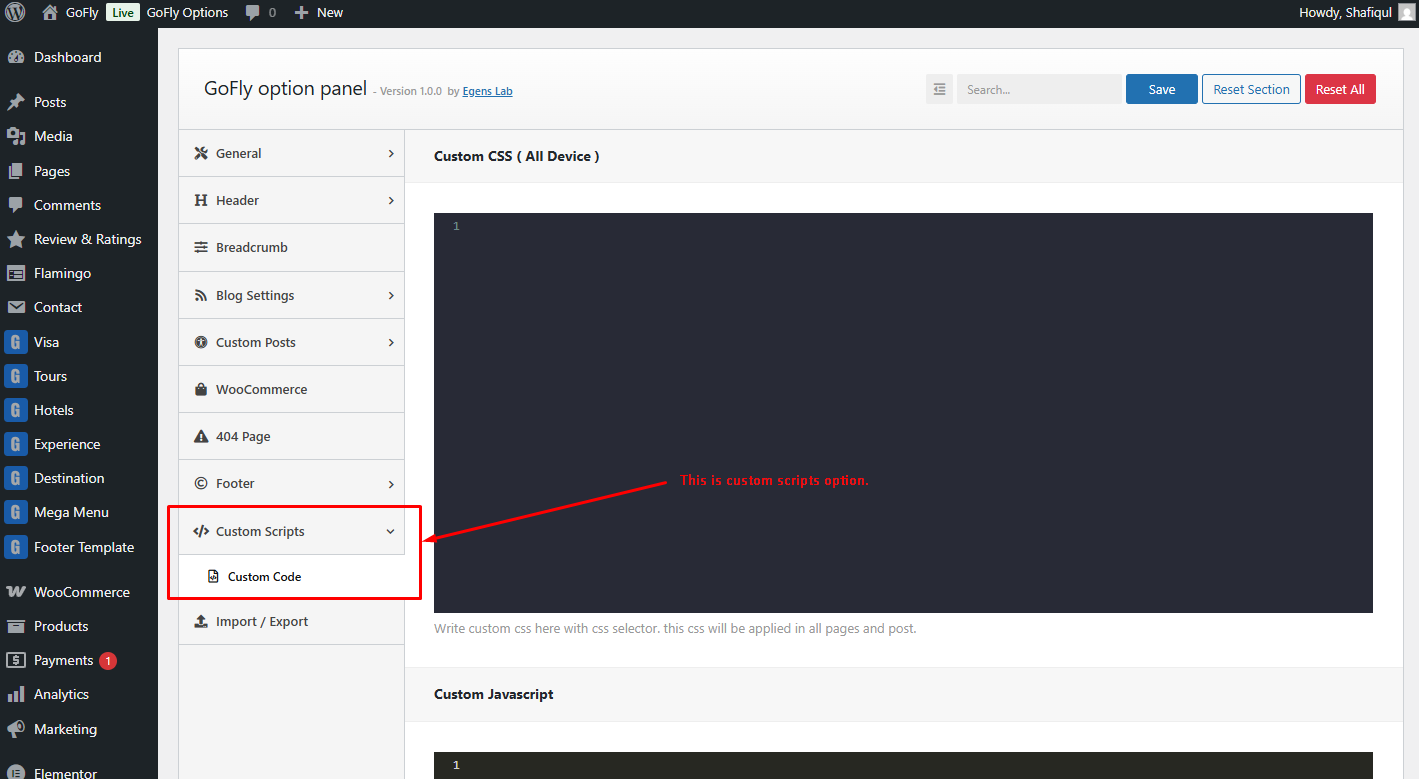This screenshot has height=779, width=1419.
Task: Click the Footer Template label in sidebar
Action: point(84,547)
